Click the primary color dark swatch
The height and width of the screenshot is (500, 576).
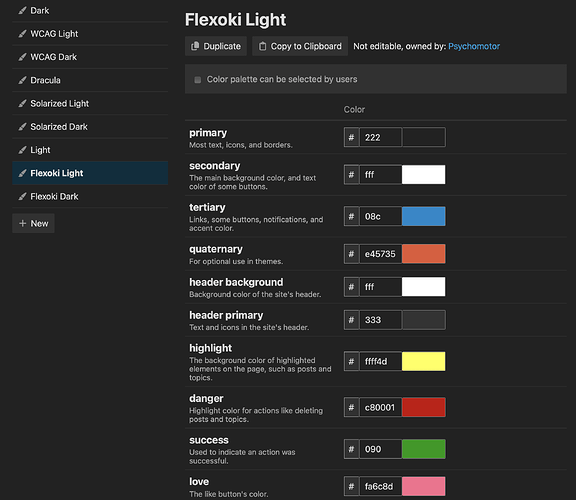tap(424, 137)
